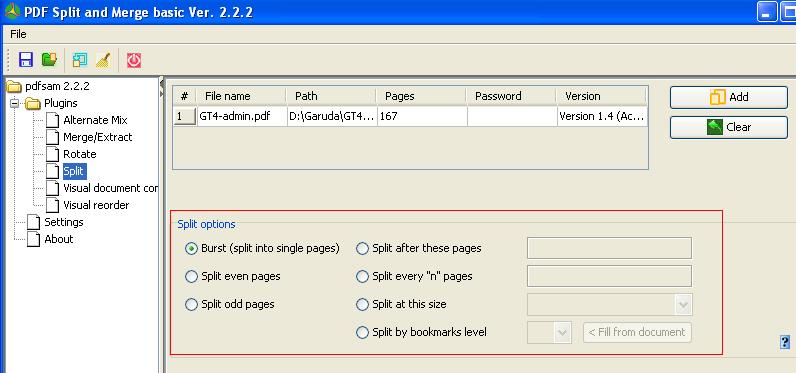
Task: Click the PDF Split and Merge title icon
Action: pos(12,11)
